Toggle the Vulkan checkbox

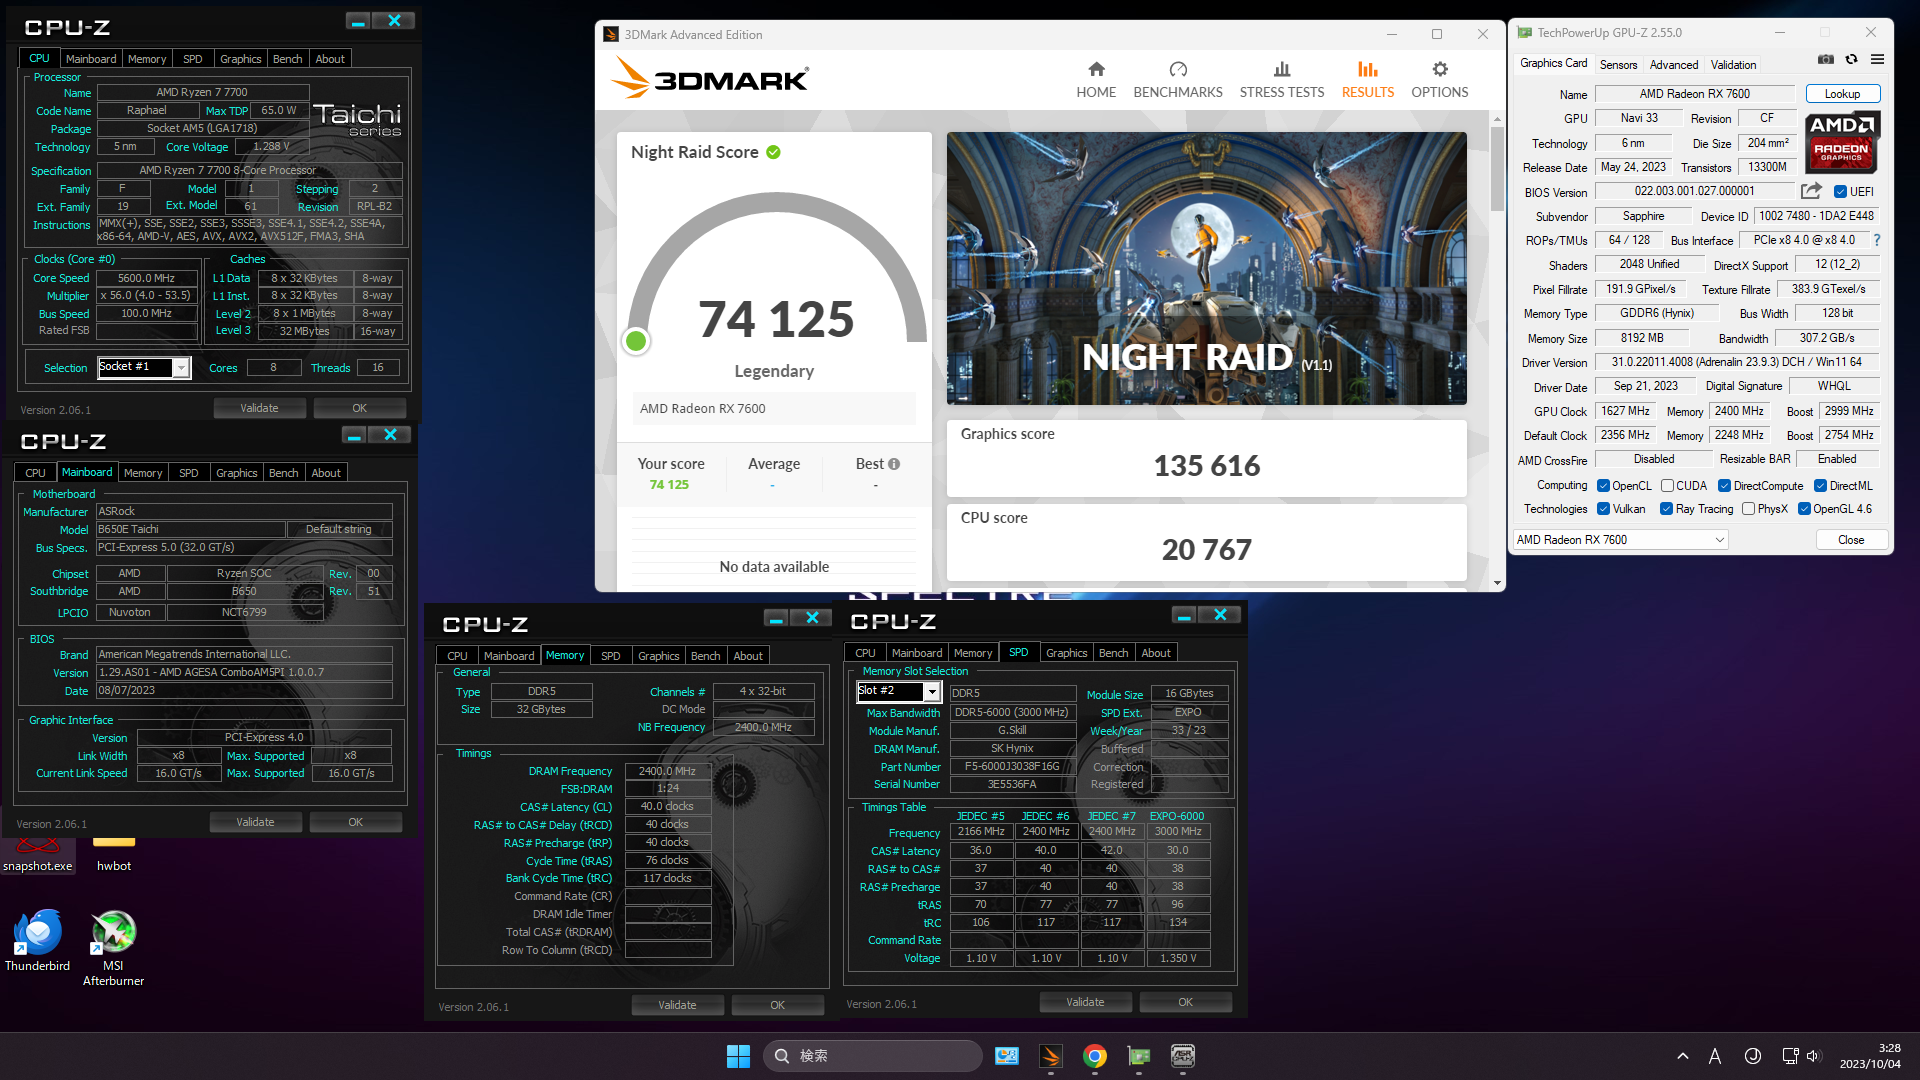click(1603, 509)
